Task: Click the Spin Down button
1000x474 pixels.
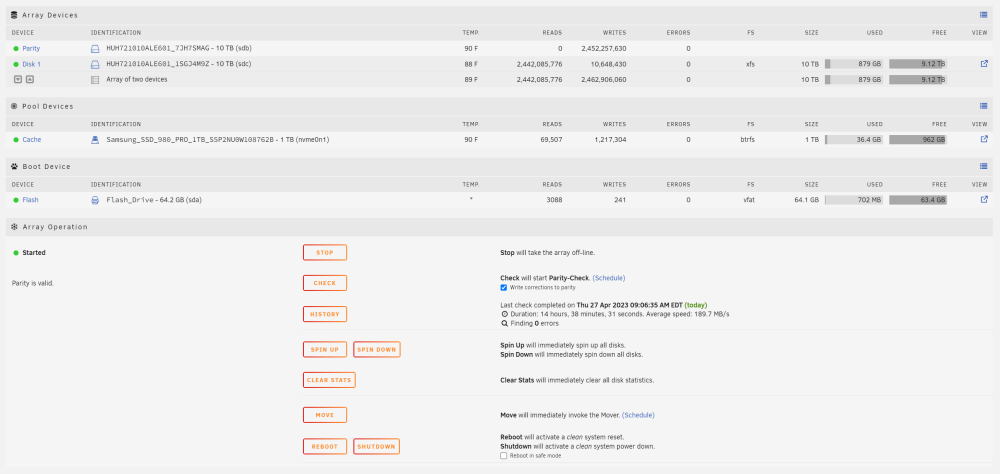Action: tap(377, 350)
